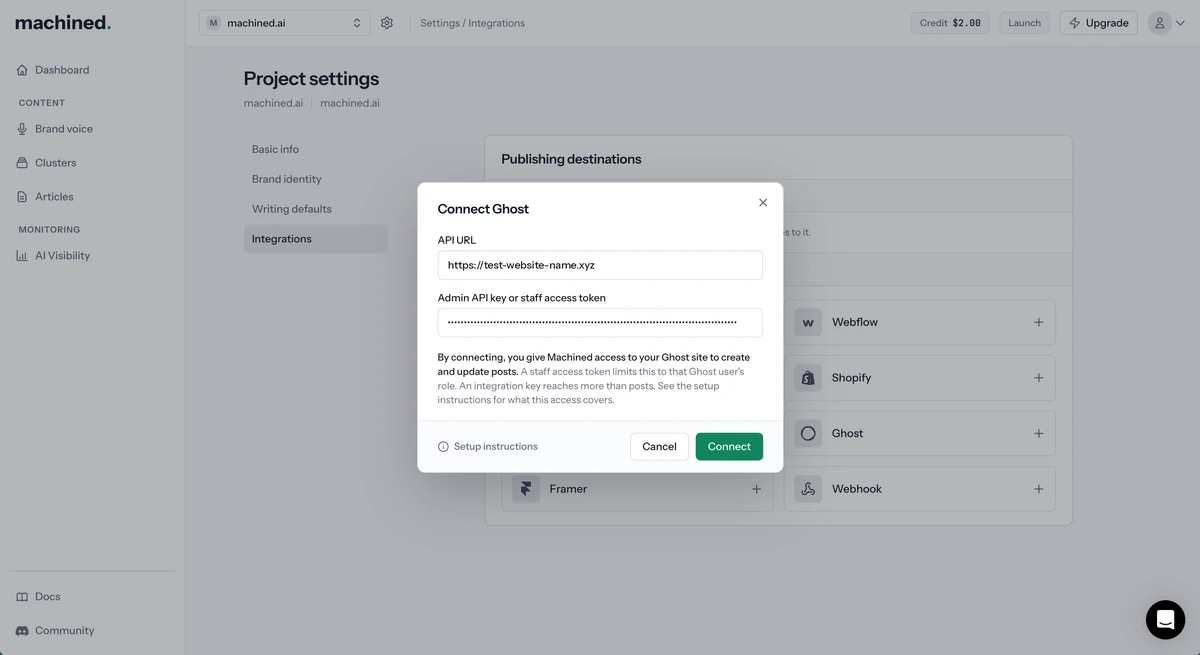Click the Project settings title
This screenshot has width=1200, height=655.
(311, 79)
